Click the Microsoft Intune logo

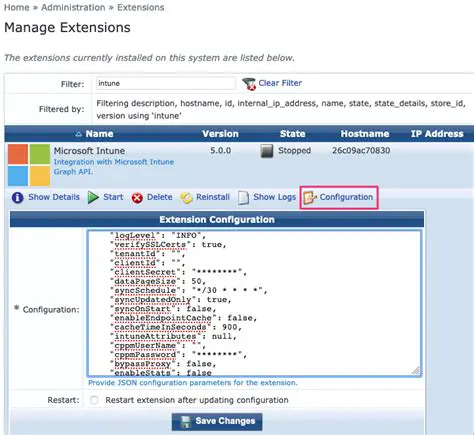pyautogui.click(x=29, y=165)
